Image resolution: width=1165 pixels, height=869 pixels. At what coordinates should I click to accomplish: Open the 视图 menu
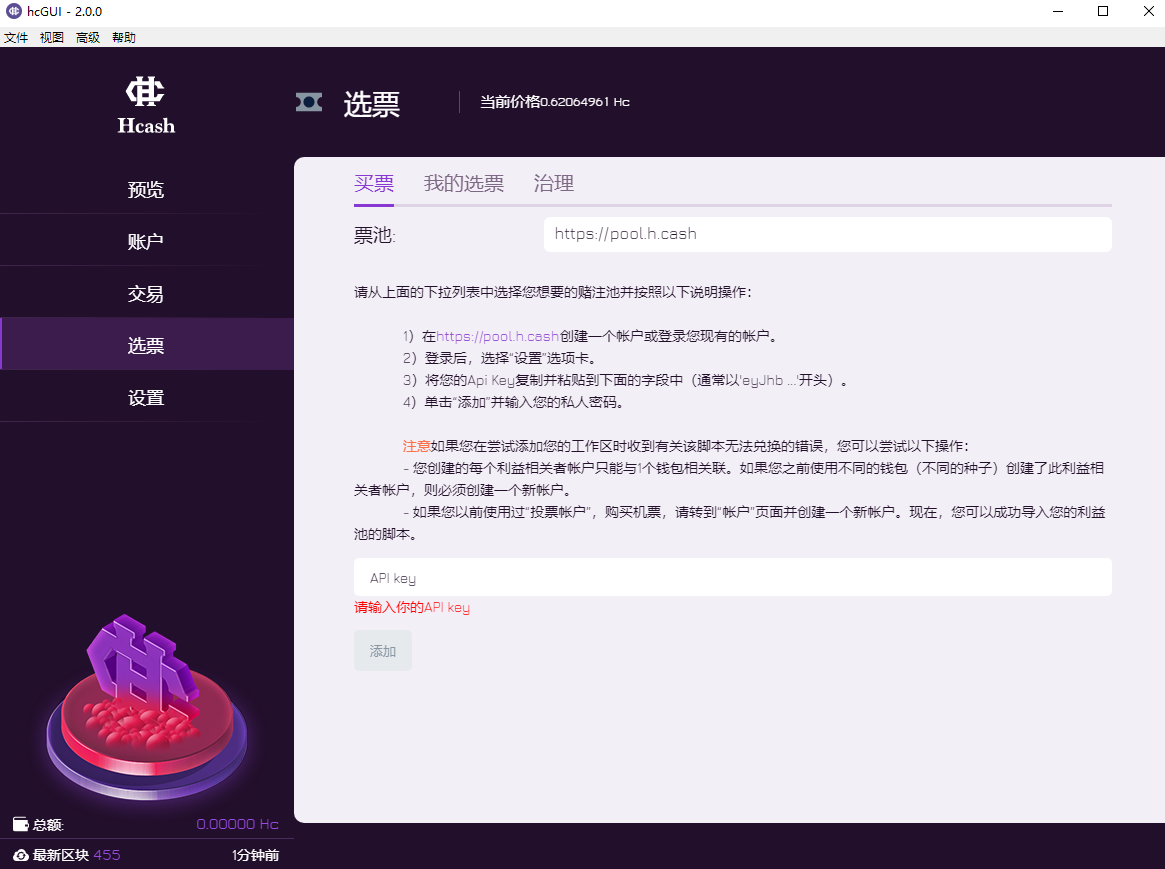click(52, 37)
